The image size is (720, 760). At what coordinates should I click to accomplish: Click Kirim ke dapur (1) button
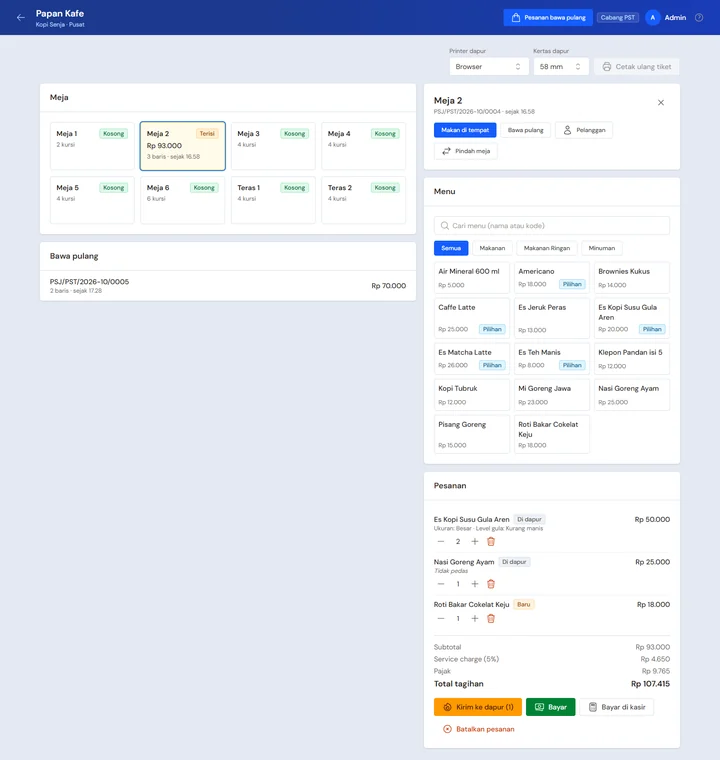478,707
